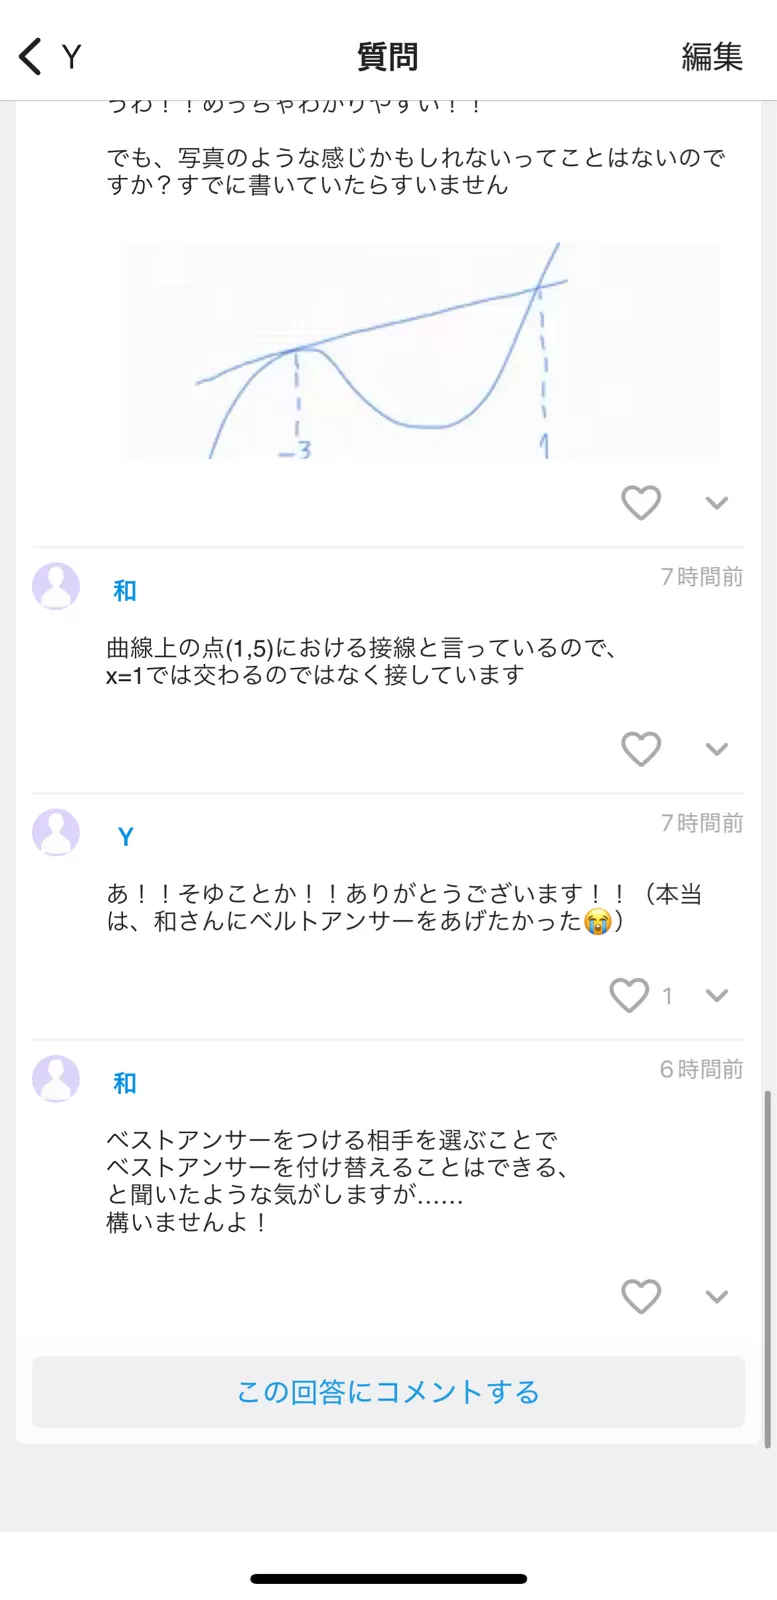
Task: Expand chevron on 和's last comment
Action: point(717,1296)
